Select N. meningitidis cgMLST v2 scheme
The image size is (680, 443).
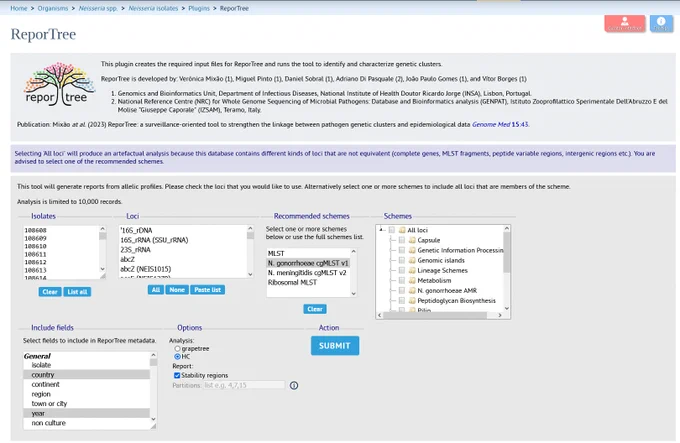pos(307,273)
